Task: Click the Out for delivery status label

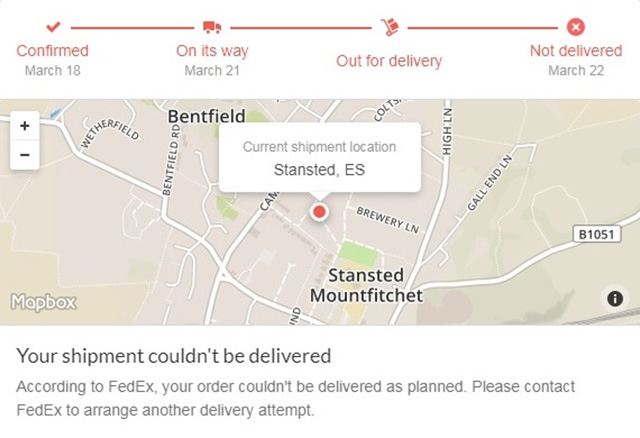Action: (389, 60)
